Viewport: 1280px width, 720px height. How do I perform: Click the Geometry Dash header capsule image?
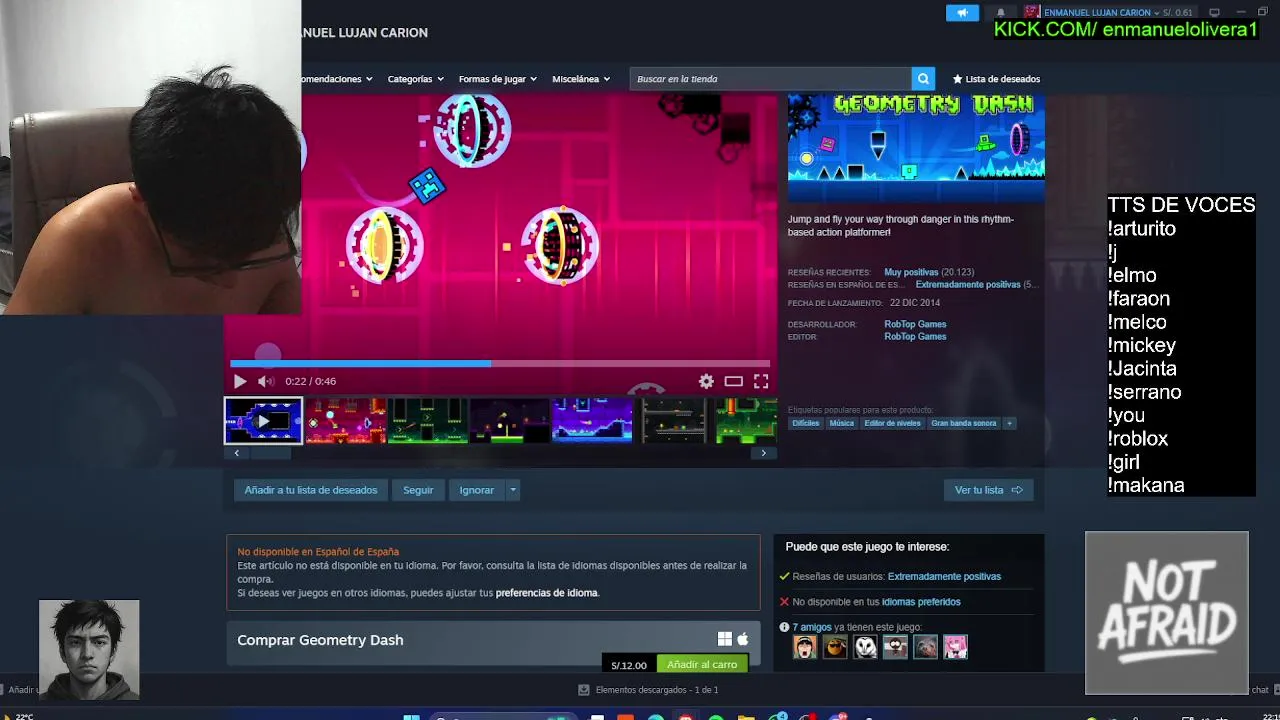coord(916,147)
